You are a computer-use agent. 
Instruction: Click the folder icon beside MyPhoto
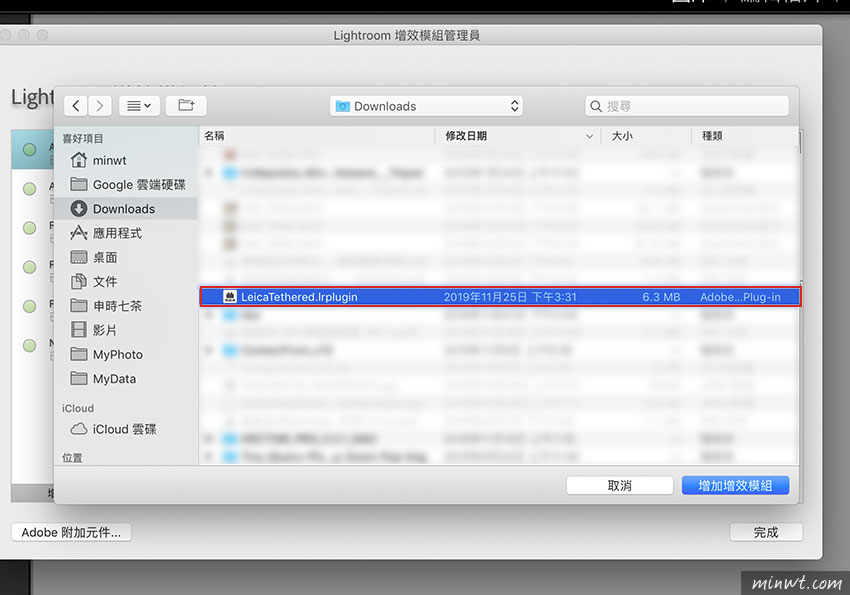[x=79, y=354]
